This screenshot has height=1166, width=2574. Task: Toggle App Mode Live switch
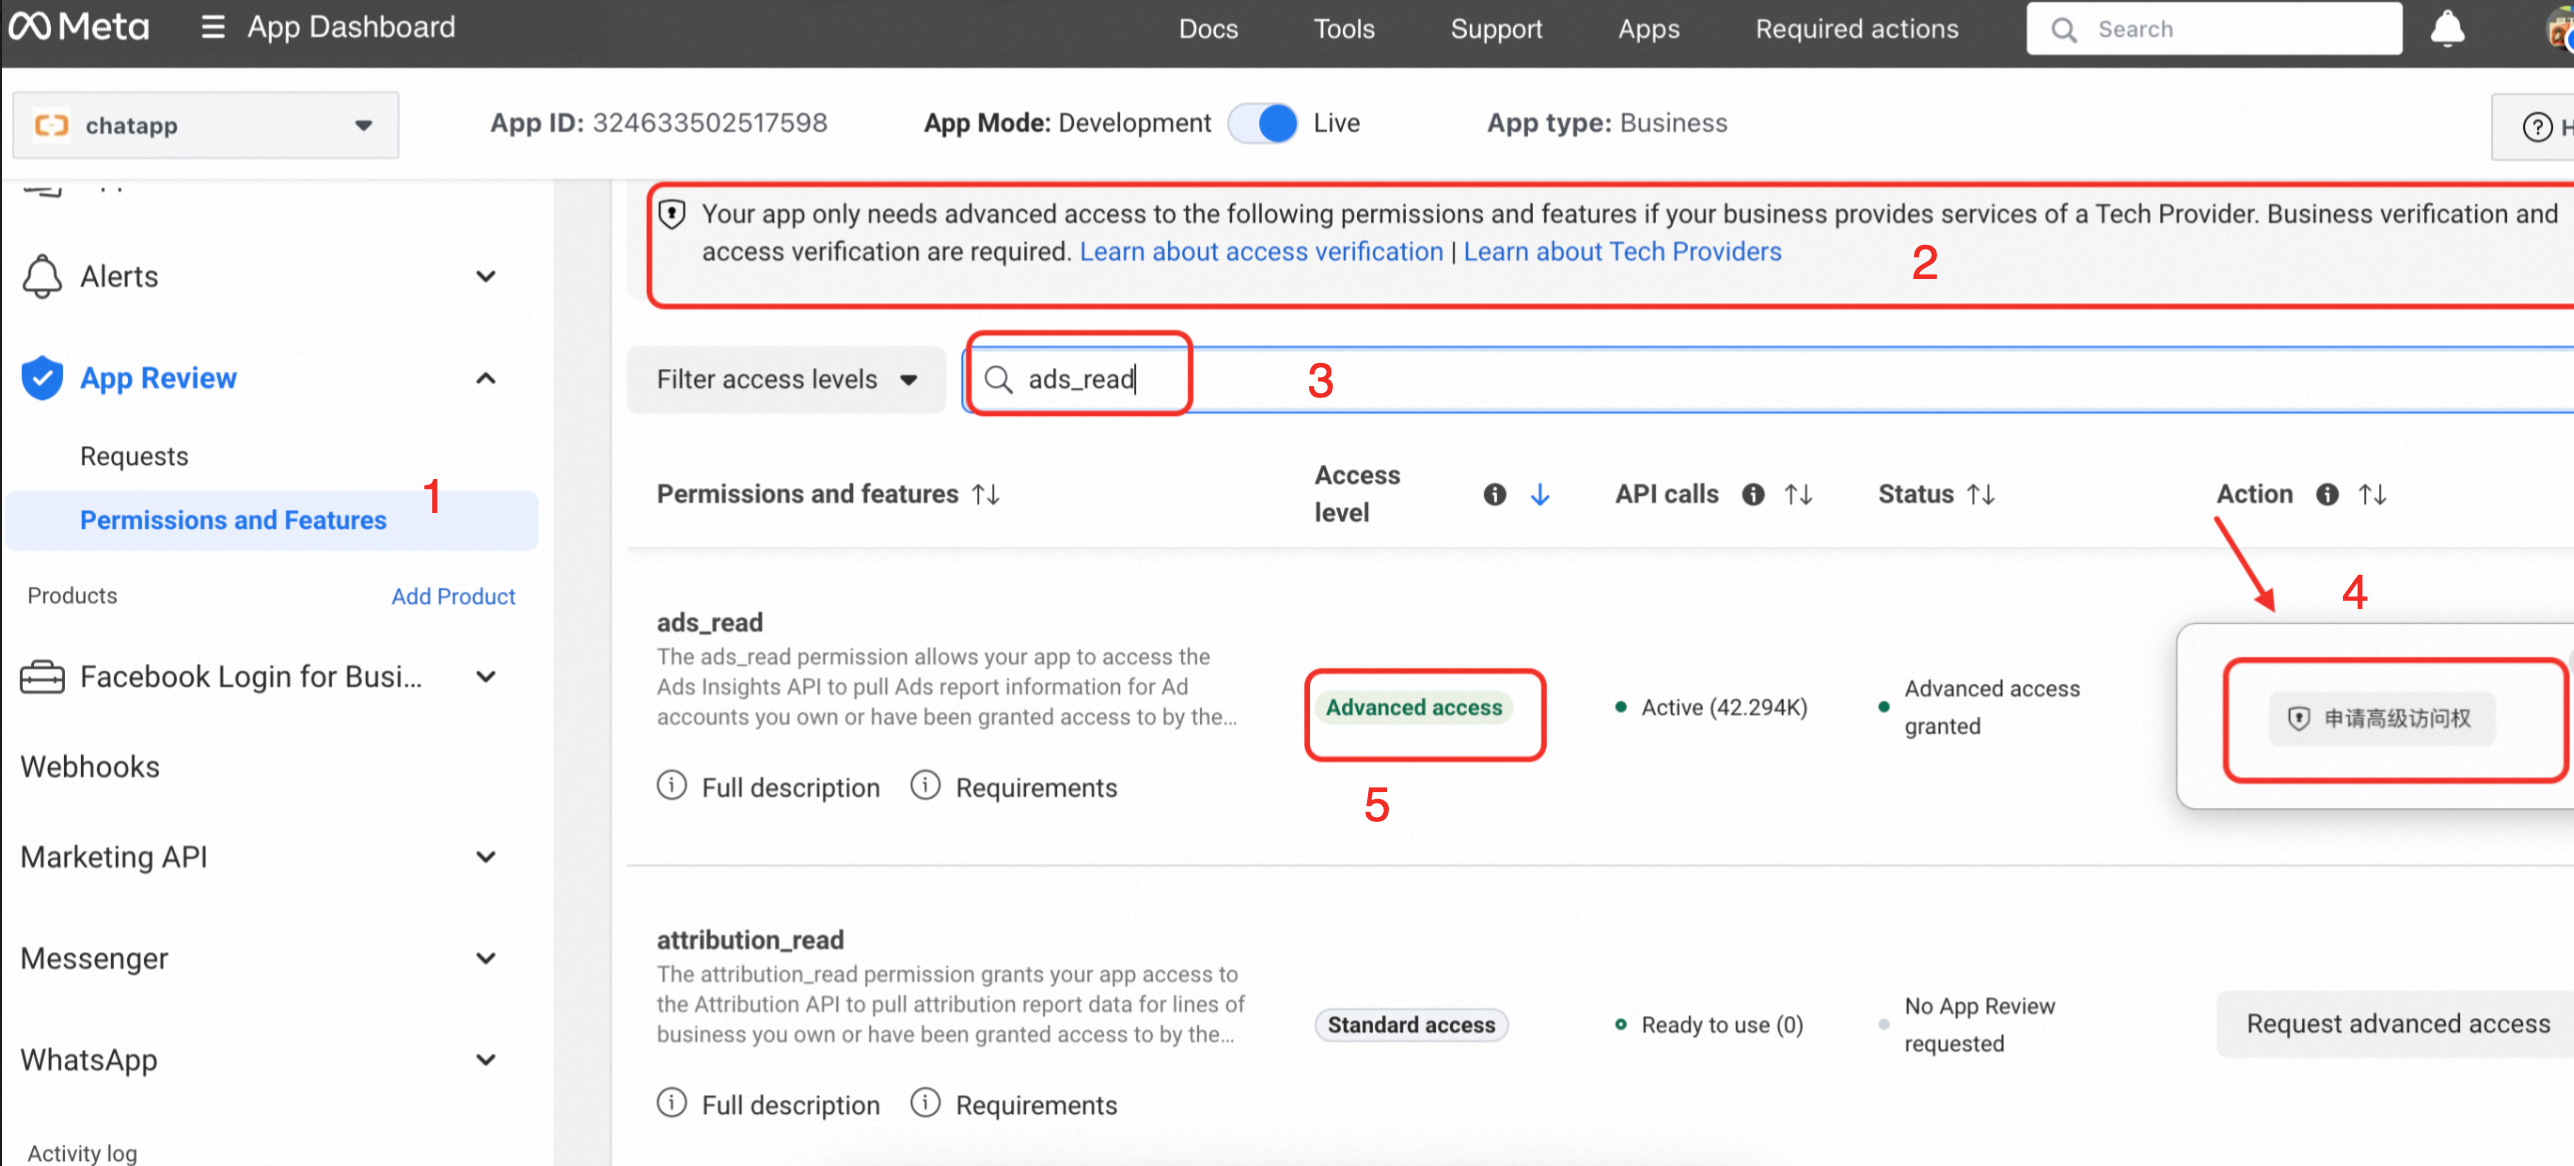1263,123
